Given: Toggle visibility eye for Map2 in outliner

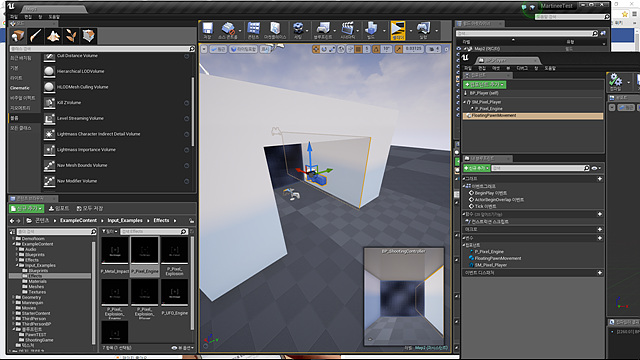Looking at the screenshot, I should (458, 49).
